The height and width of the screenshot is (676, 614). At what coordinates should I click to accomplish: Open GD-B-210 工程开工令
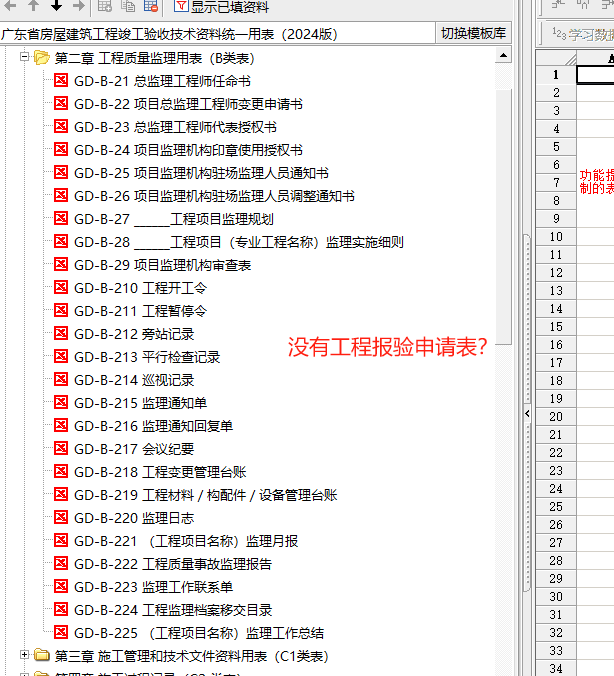click(140, 288)
